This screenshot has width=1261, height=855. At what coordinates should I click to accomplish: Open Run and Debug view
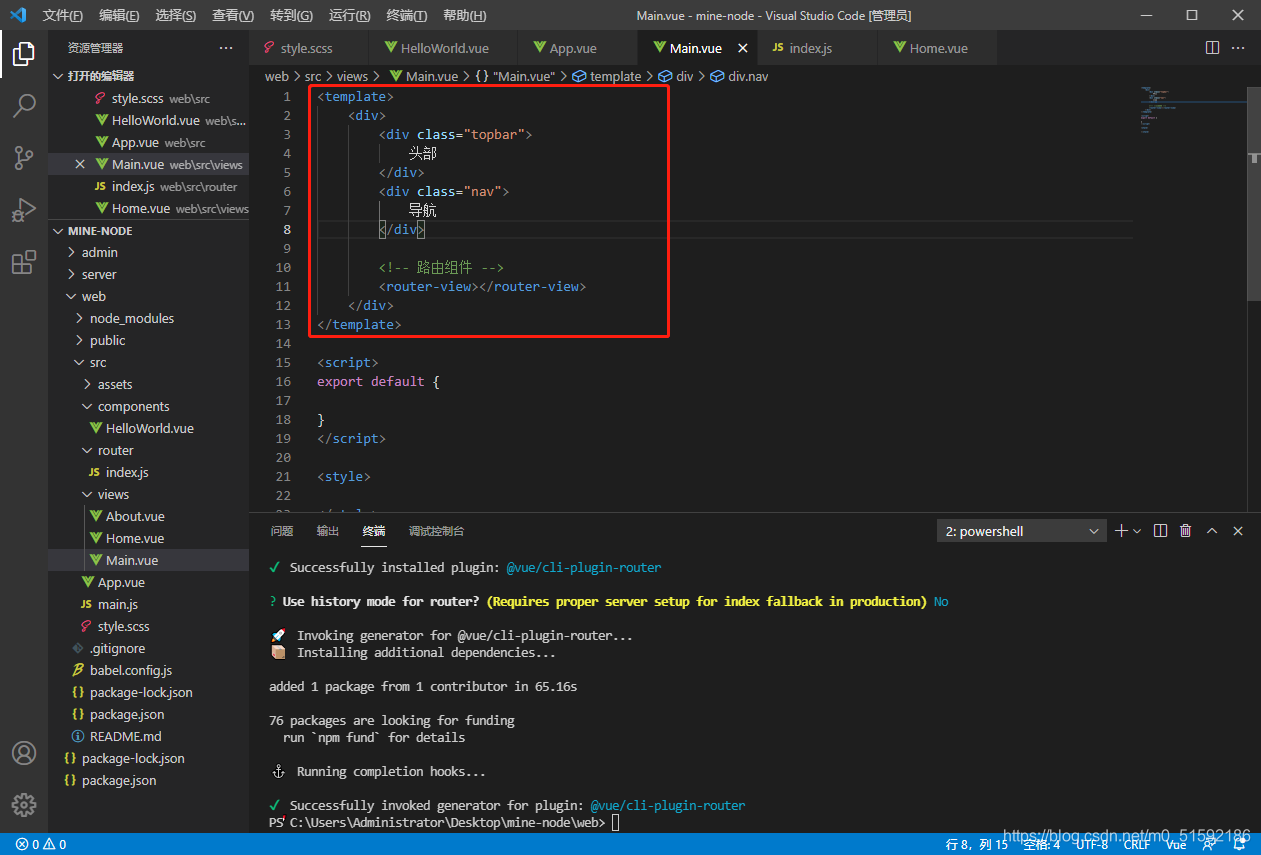24,210
